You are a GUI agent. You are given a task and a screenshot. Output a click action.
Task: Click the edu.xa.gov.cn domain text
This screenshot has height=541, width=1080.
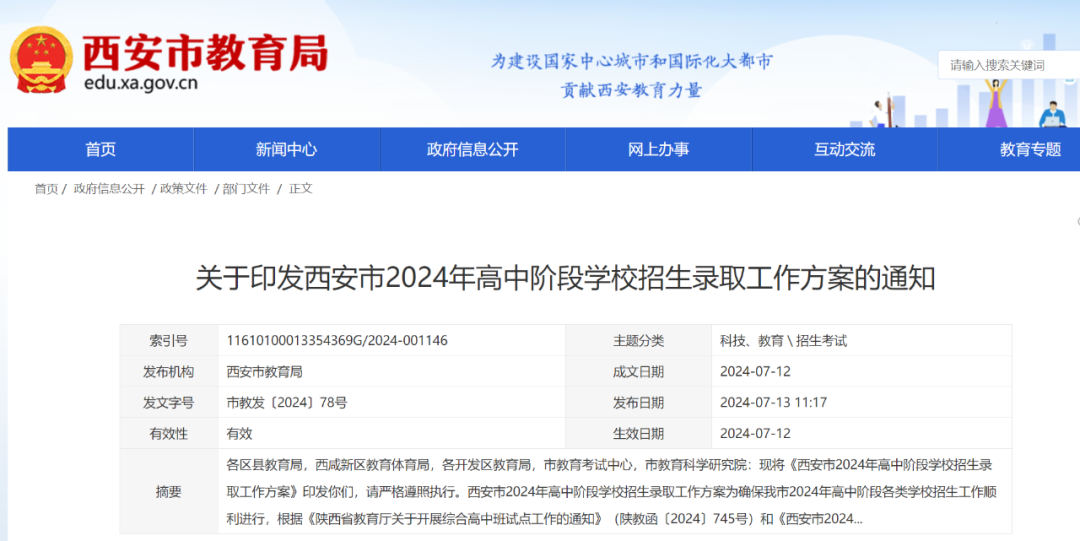click(x=141, y=84)
